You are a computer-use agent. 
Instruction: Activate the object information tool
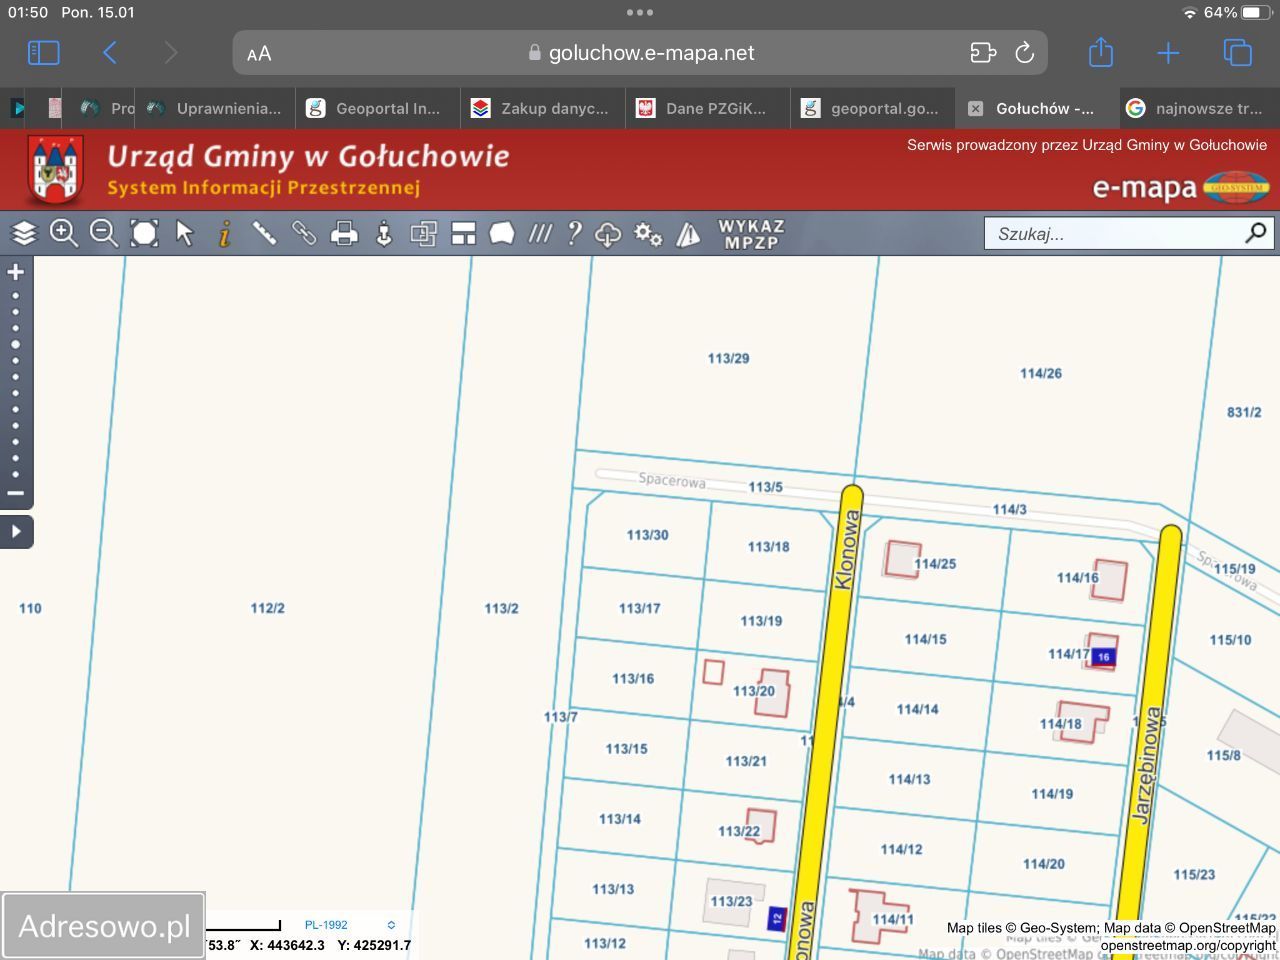(225, 233)
